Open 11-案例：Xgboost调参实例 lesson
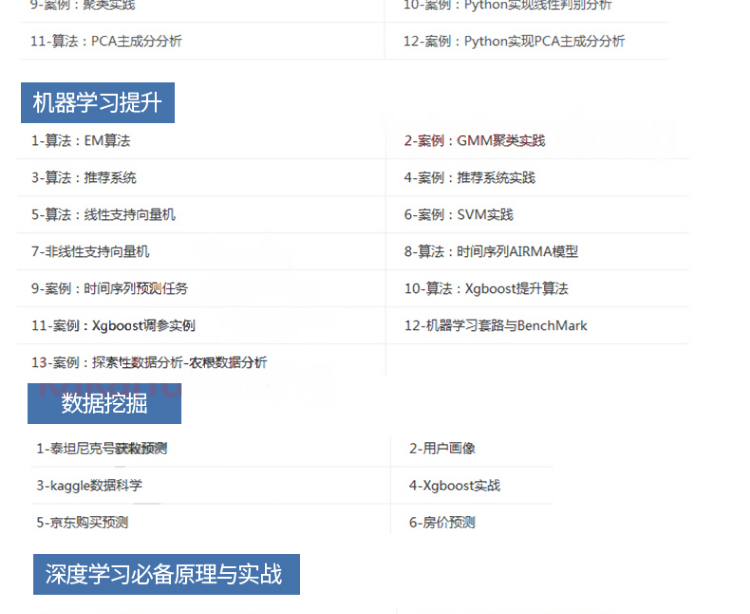The height and width of the screenshot is (614, 750). click(113, 326)
